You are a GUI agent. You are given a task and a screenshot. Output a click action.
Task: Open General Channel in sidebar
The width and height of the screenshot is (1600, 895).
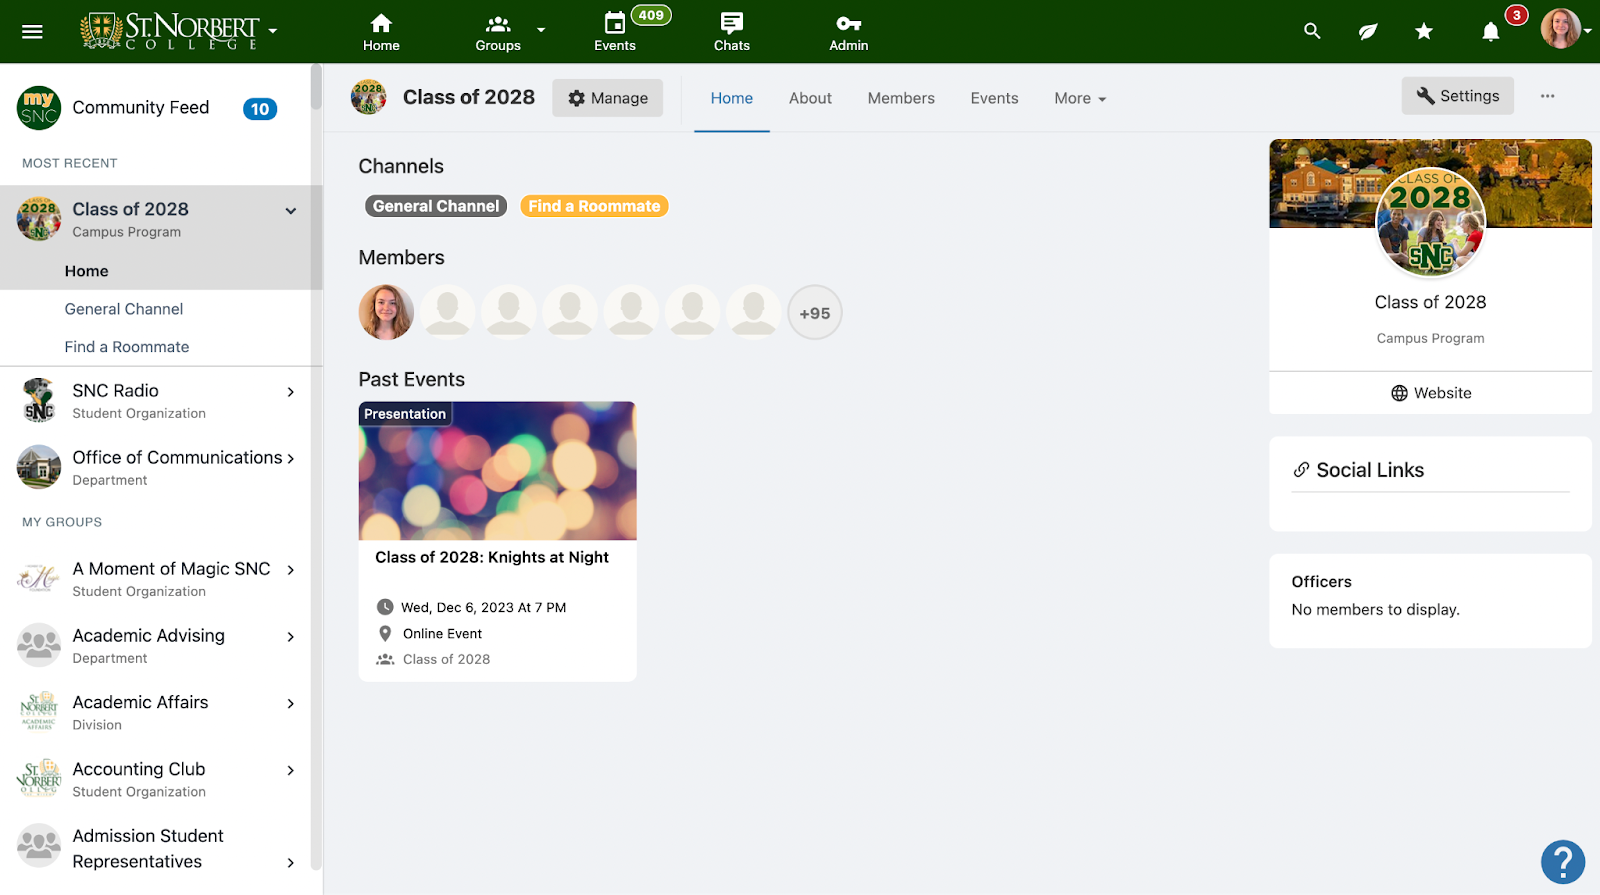[x=124, y=309]
